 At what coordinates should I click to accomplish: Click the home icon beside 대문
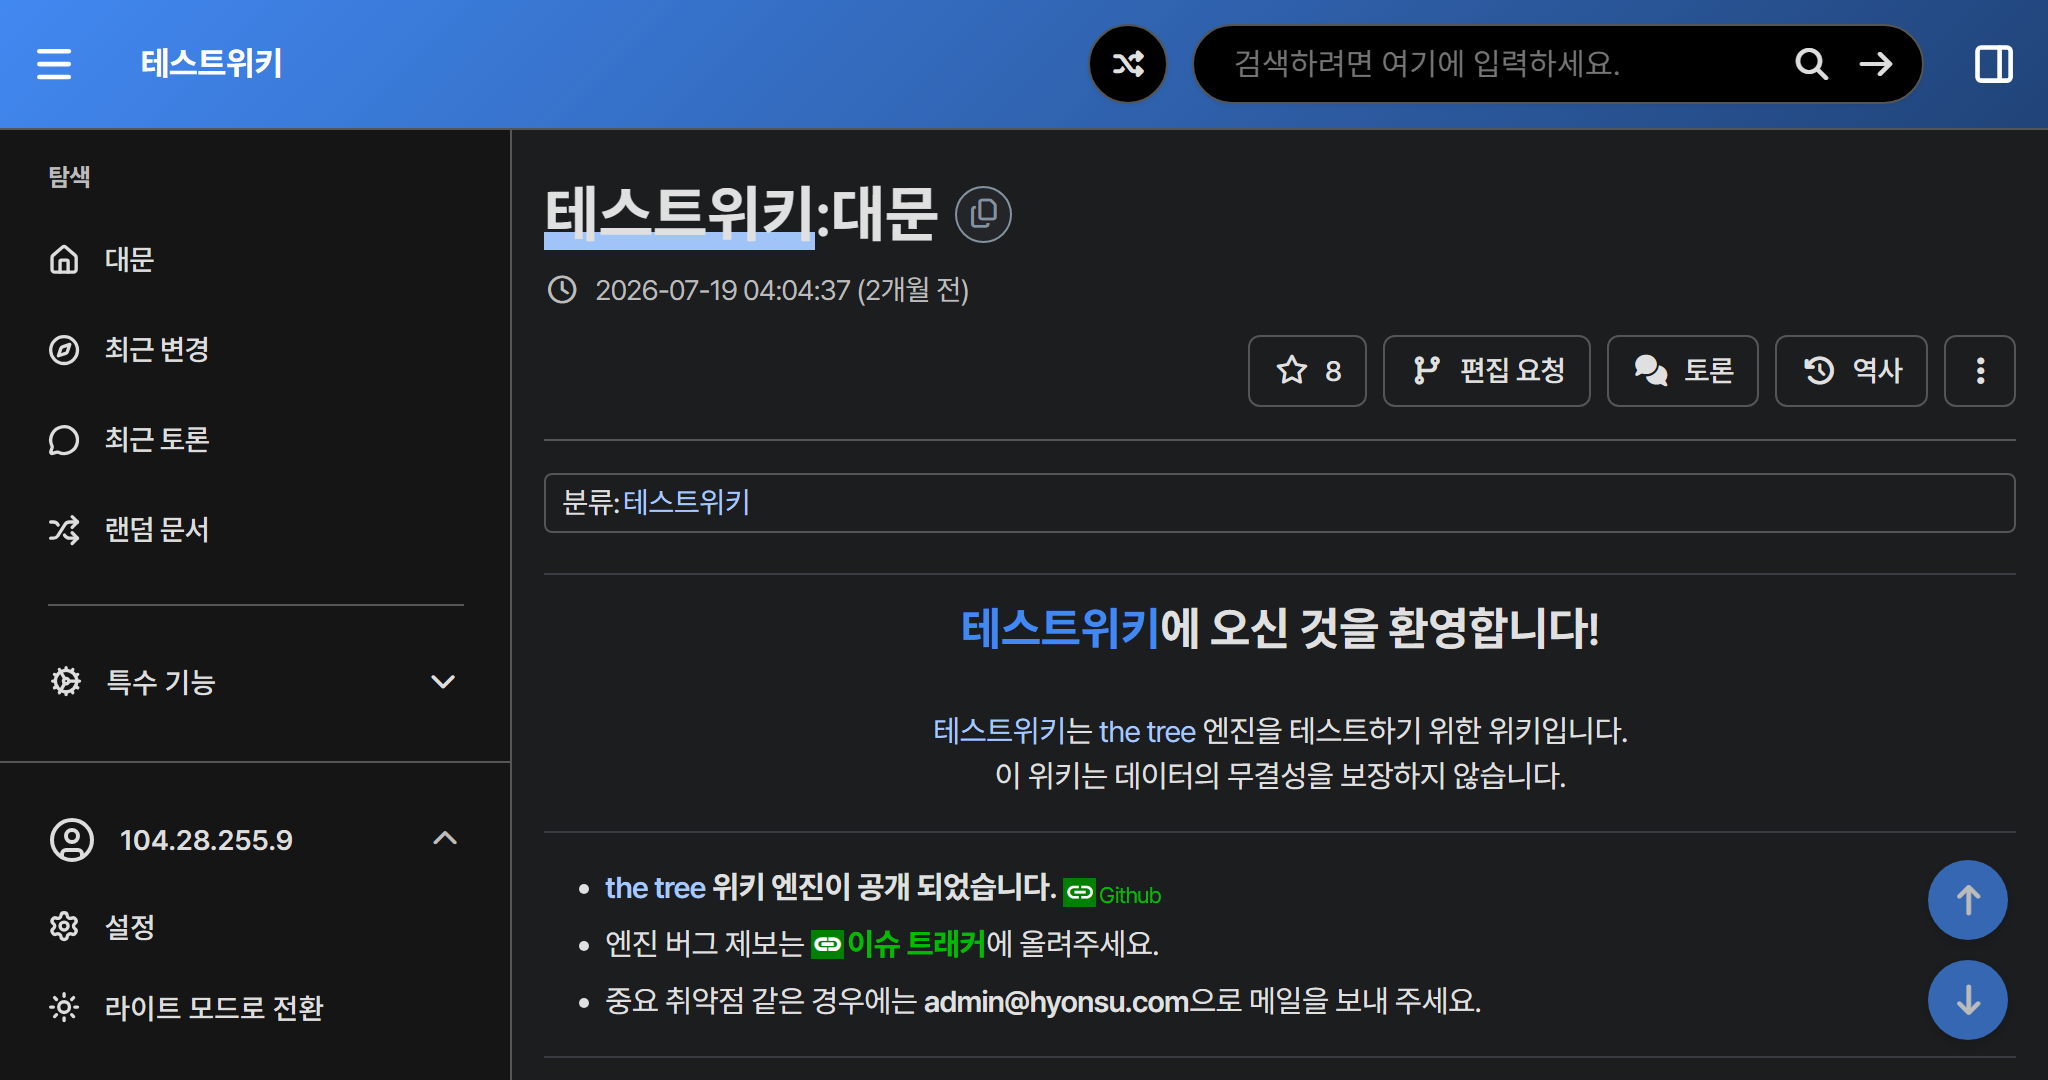tap(64, 260)
